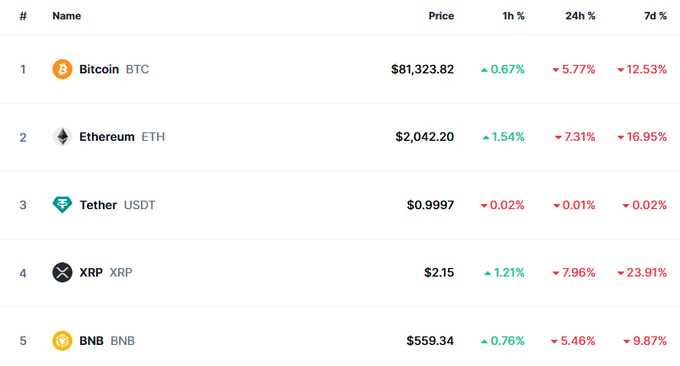Click the Bitcoin orange logo icon
The height and width of the screenshot is (366, 680).
coord(62,69)
